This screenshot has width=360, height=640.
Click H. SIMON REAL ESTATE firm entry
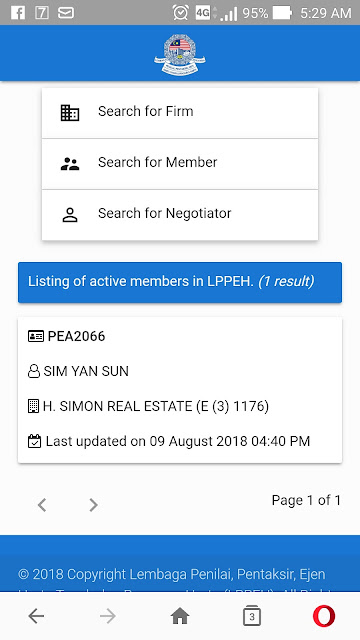[x=156, y=406]
